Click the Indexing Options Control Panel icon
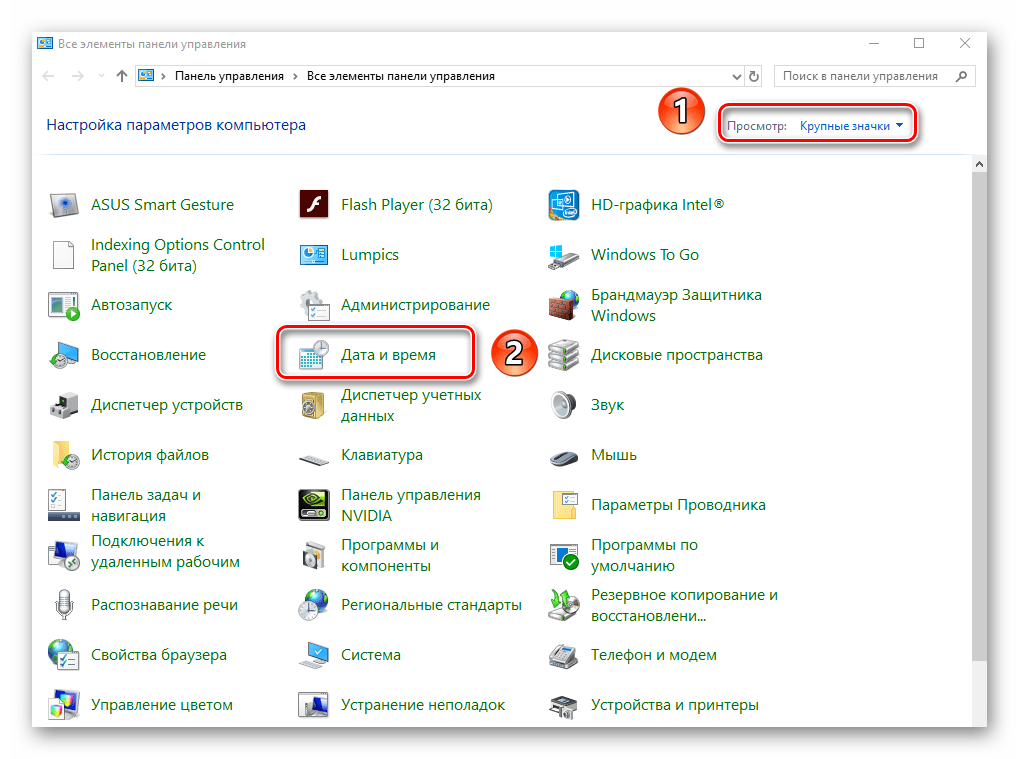Screen dimensions: 1019x759 tap(64, 255)
